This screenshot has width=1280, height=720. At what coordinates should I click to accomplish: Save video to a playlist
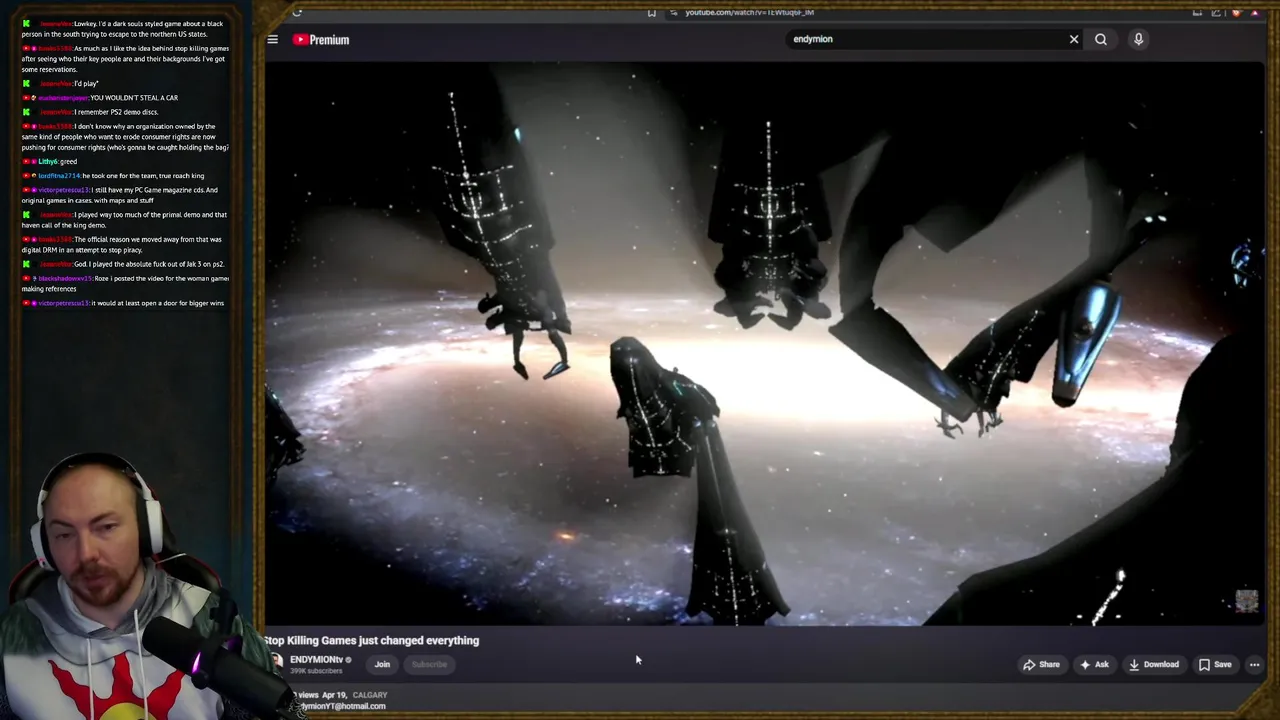point(1215,664)
